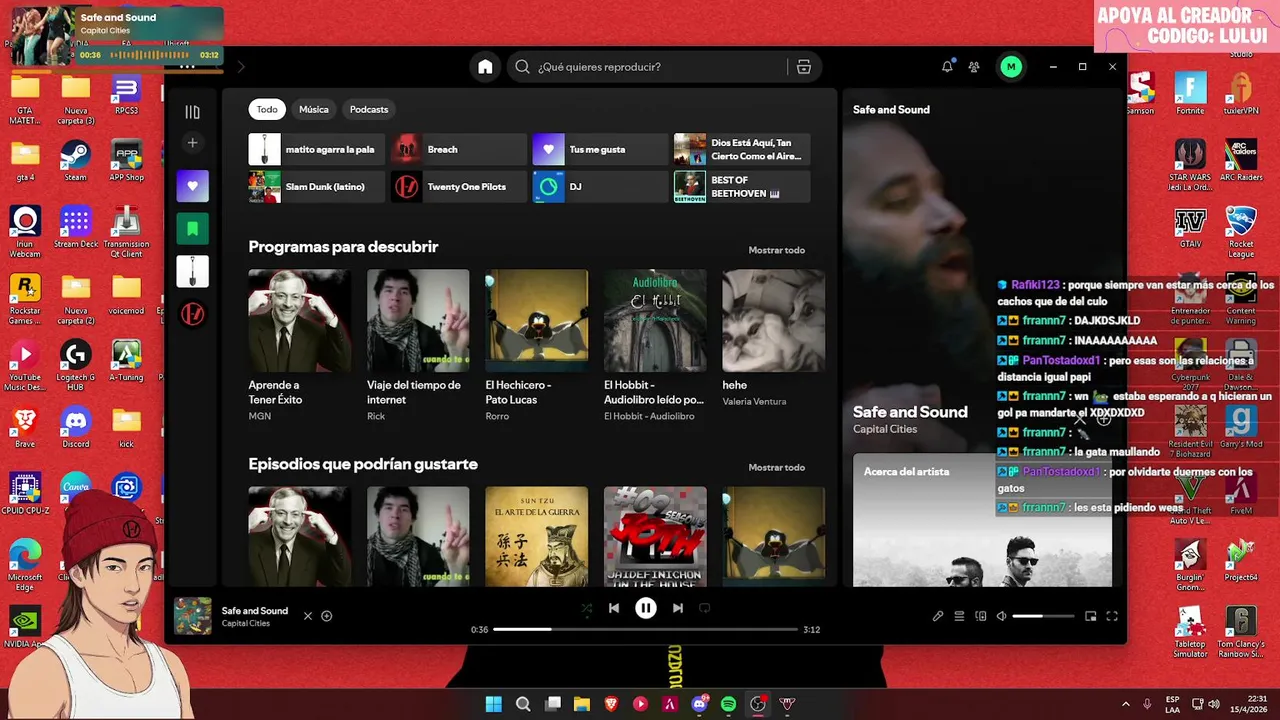
Task: Open the notifications bell in Spotify
Action: [947, 67]
